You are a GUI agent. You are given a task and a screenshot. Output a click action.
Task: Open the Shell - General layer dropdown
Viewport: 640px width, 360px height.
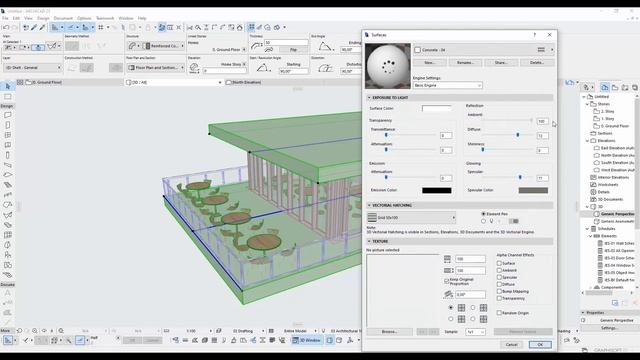pyautogui.click(x=32, y=68)
